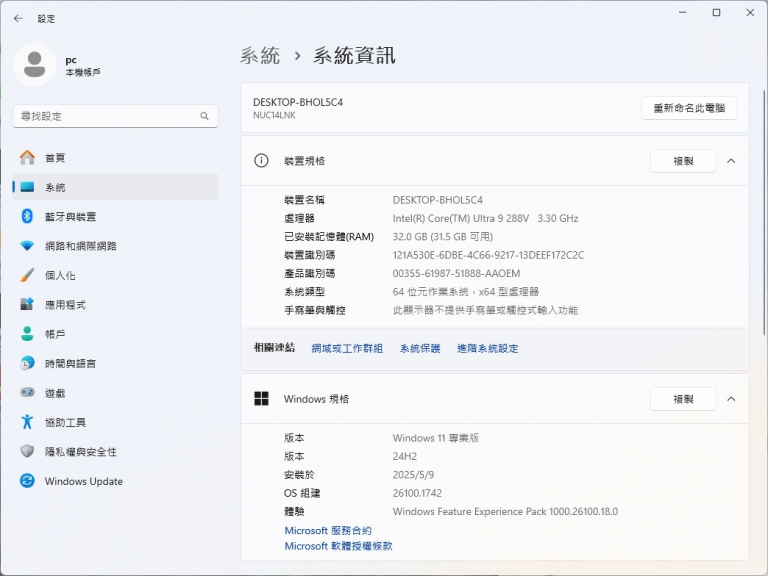Maximize the Settings window
Screen dimensions: 768x576
716,13
